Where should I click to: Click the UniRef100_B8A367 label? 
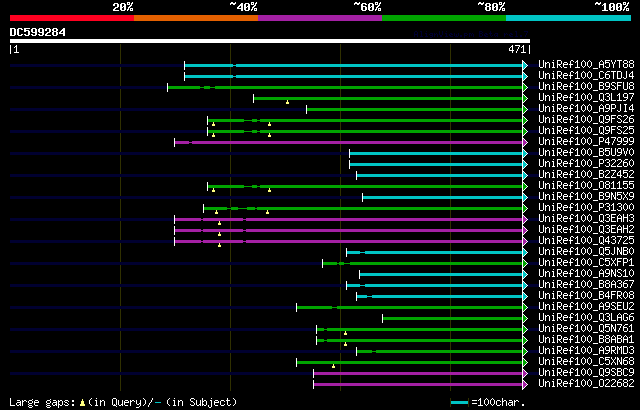click(x=586, y=285)
